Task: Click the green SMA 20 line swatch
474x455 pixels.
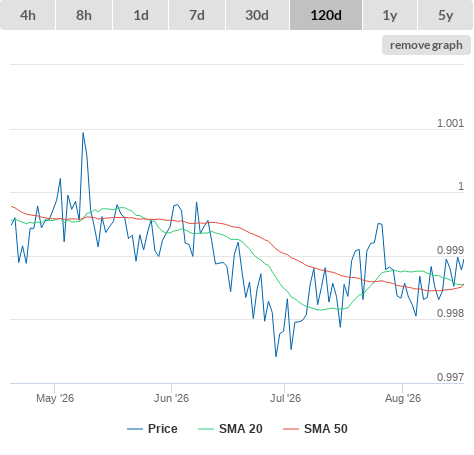Action: (x=206, y=429)
